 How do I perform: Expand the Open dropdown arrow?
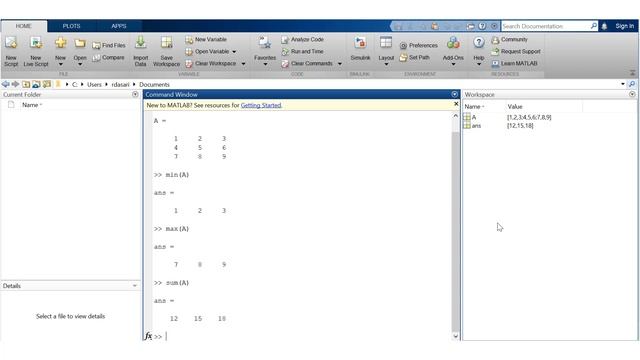(x=80, y=64)
